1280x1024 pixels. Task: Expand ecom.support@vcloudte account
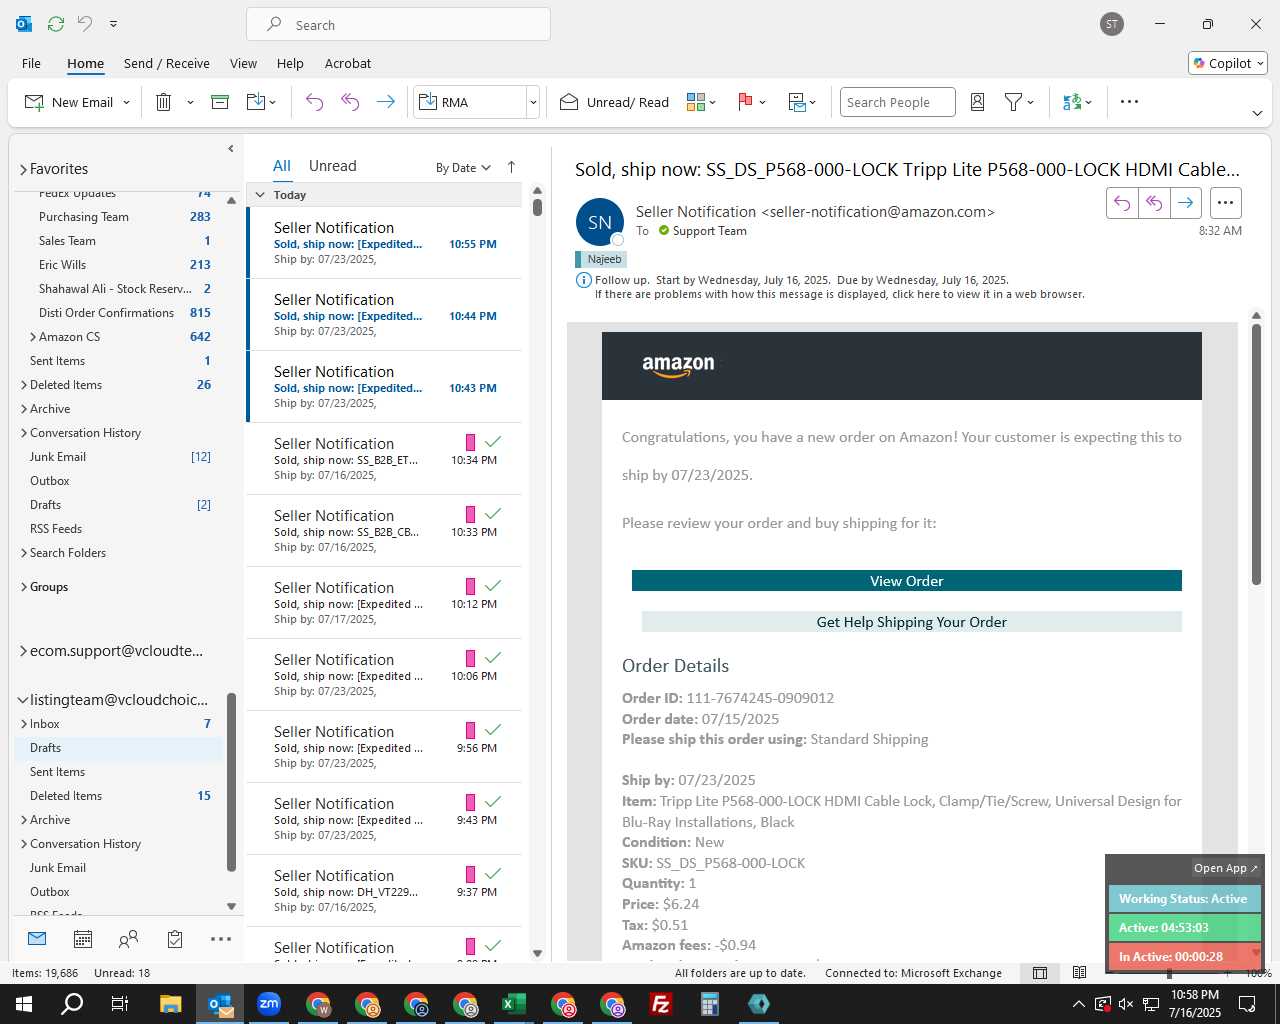(x=23, y=651)
